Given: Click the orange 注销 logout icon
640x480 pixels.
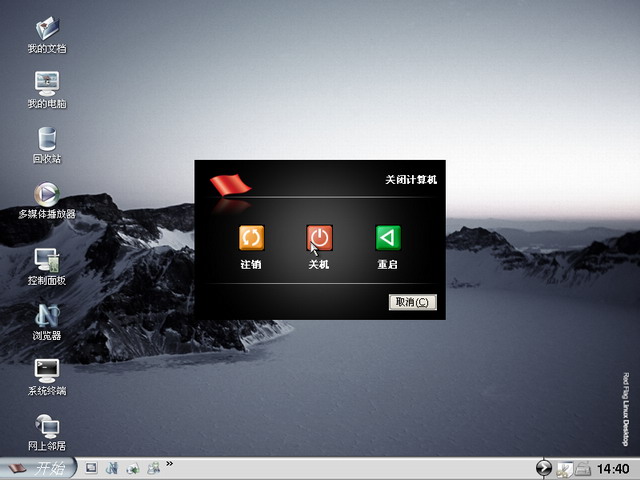Looking at the screenshot, I should point(251,238).
